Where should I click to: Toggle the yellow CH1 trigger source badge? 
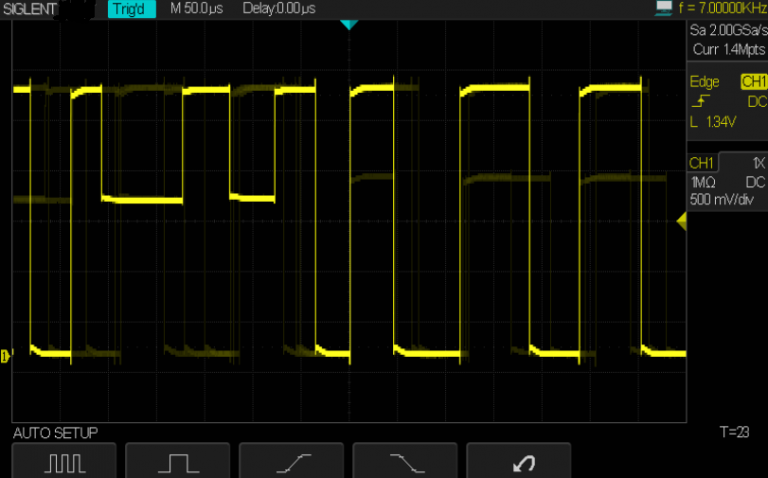click(x=753, y=82)
